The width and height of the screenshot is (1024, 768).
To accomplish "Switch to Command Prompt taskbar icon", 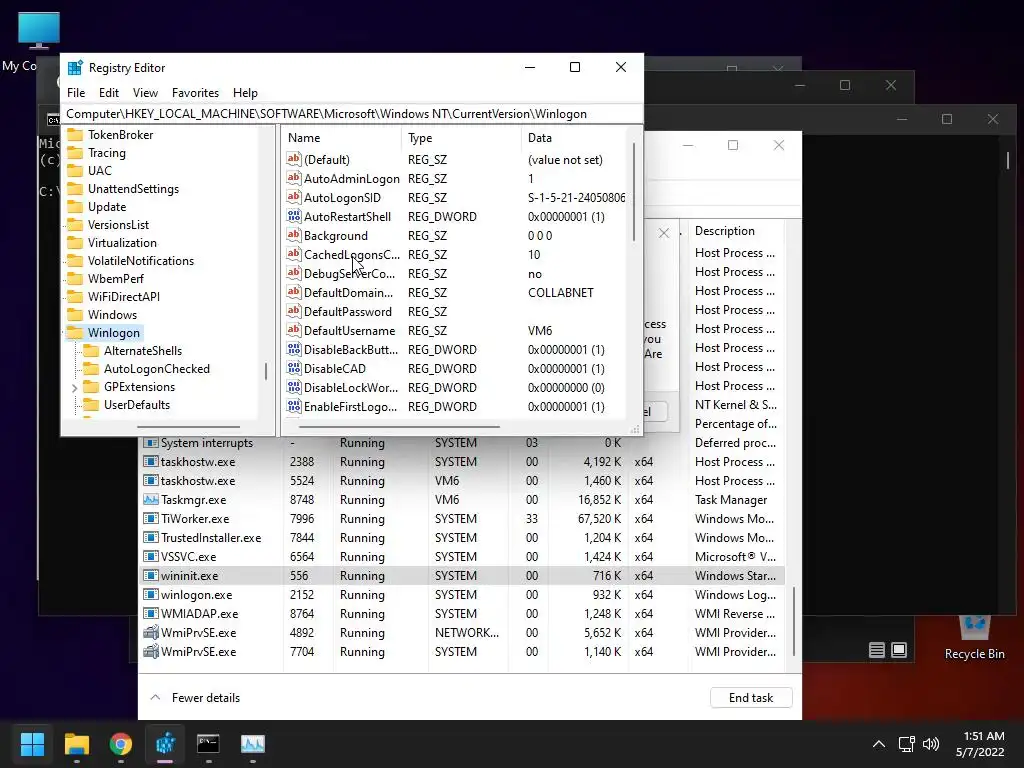I will click(x=208, y=744).
